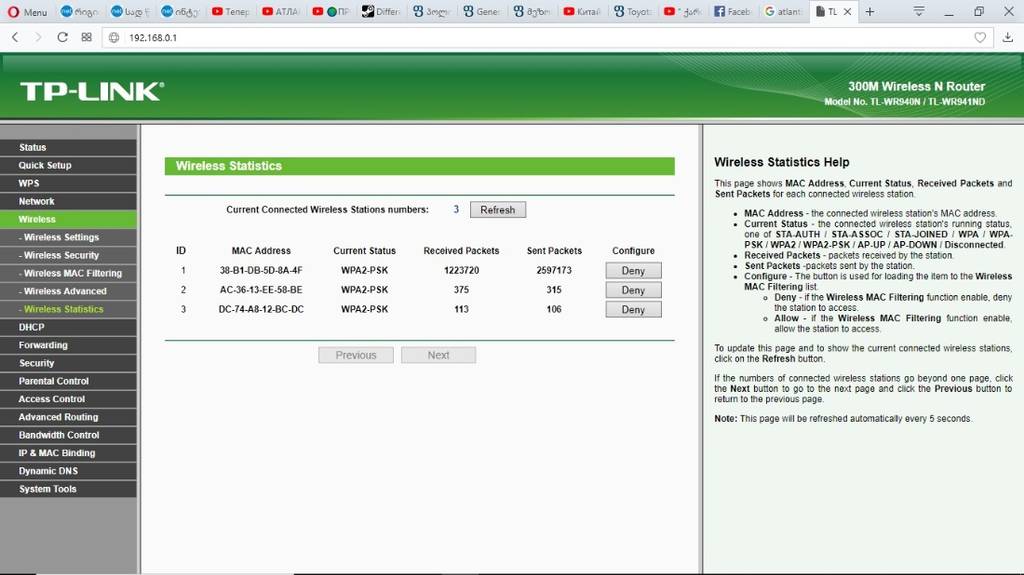Open IP & MAC Binding in sidebar
The height and width of the screenshot is (575, 1024).
tap(69, 453)
